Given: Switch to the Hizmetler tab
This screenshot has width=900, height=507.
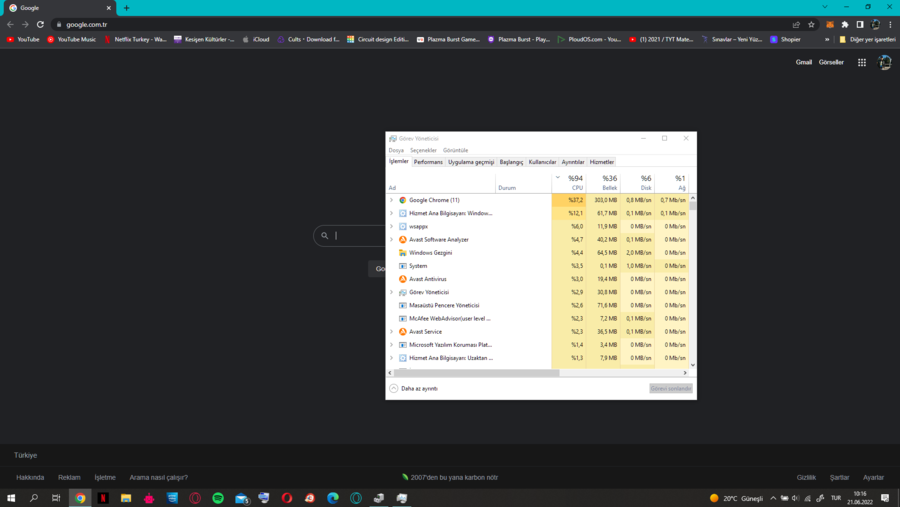Looking at the screenshot, I should [x=602, y=162].
